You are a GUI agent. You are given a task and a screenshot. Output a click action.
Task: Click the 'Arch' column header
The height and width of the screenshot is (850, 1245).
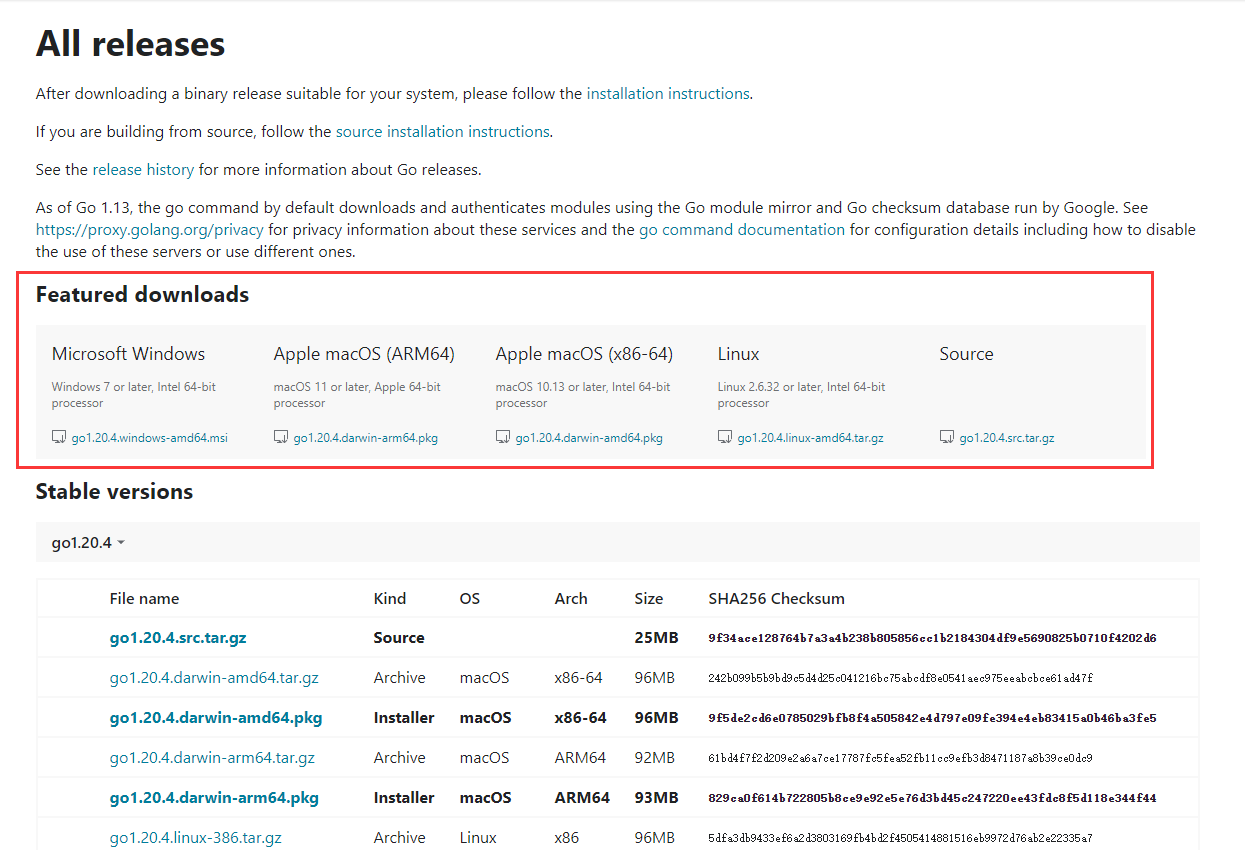click(571, 598)
